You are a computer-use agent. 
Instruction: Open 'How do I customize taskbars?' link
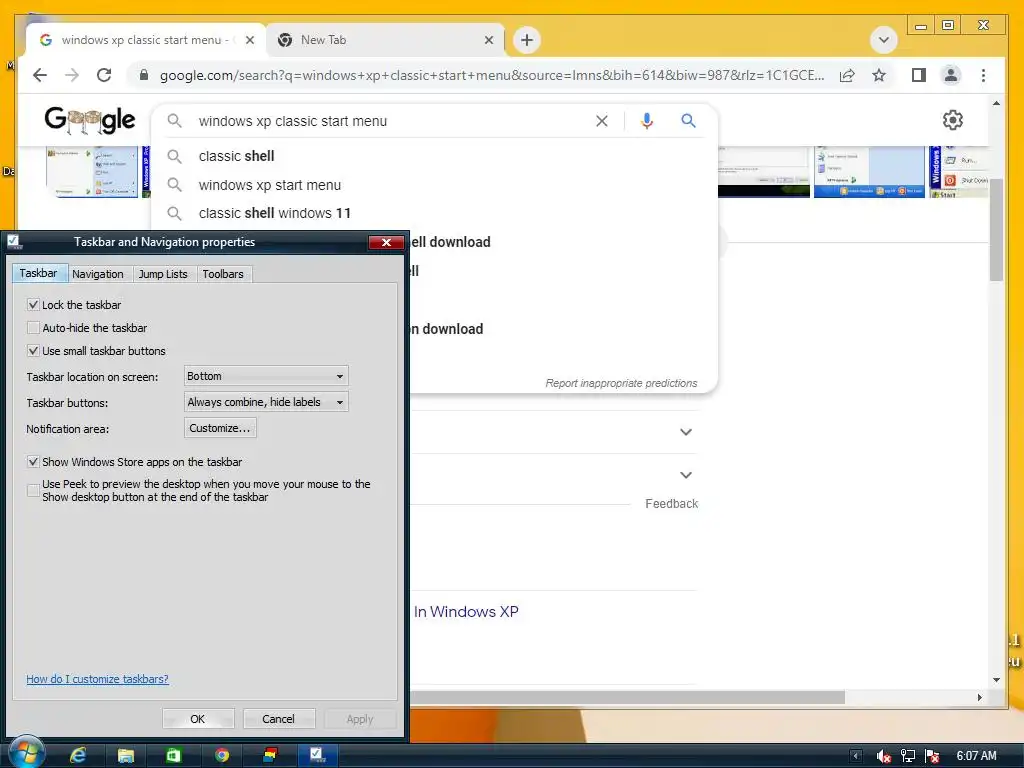tap(97, 679)
